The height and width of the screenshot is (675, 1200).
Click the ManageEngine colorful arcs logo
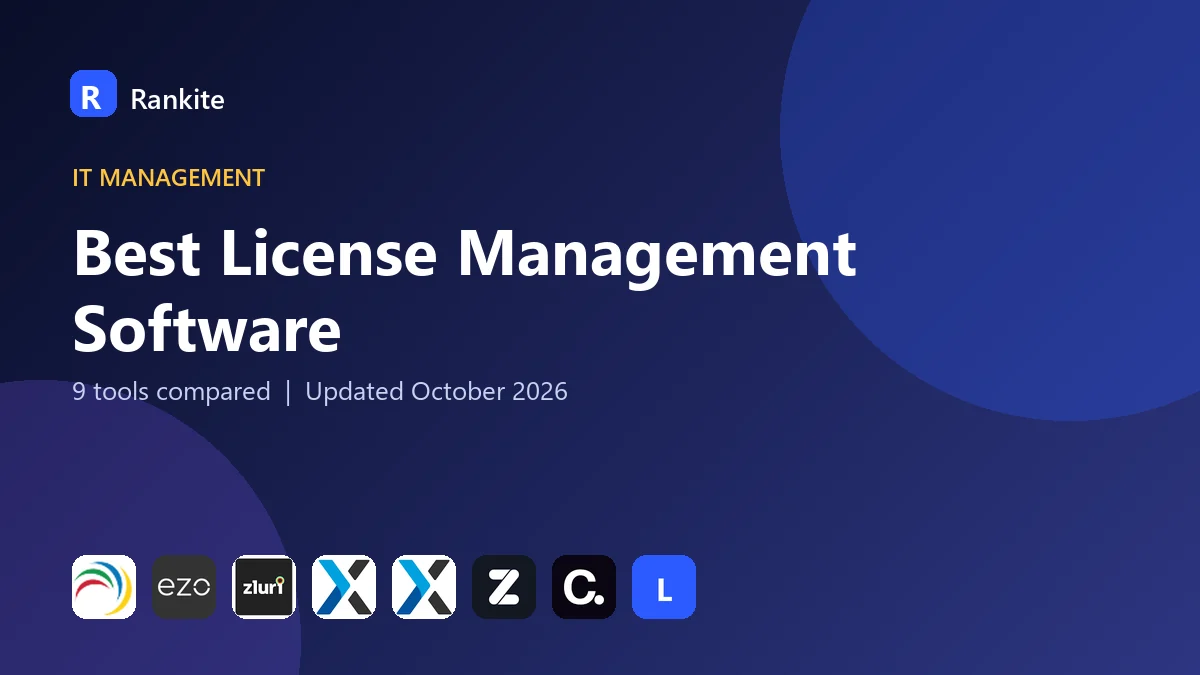point(104,587)
